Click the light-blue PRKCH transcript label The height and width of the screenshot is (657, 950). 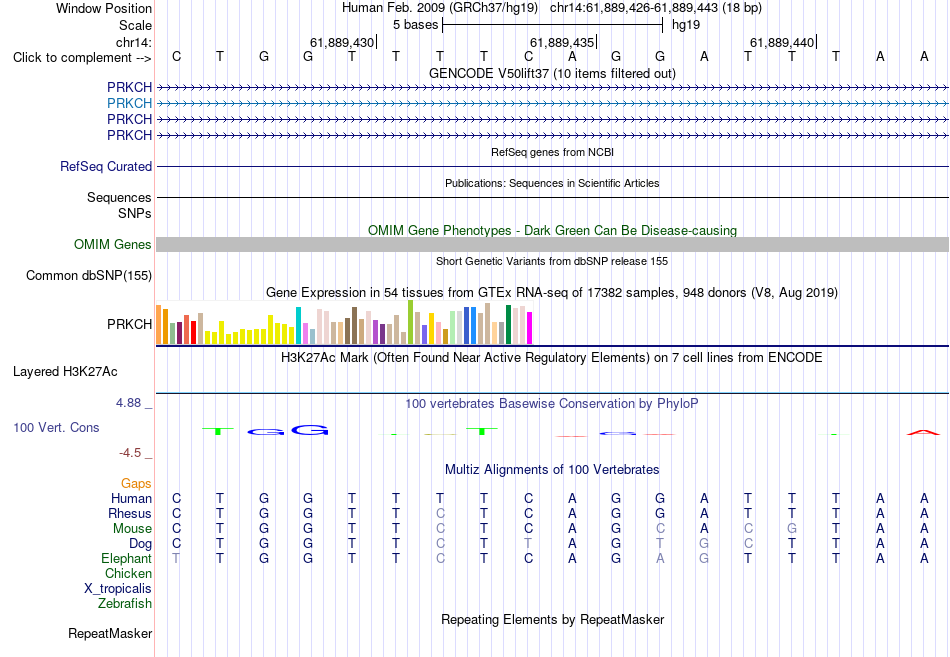coord(129,103)
